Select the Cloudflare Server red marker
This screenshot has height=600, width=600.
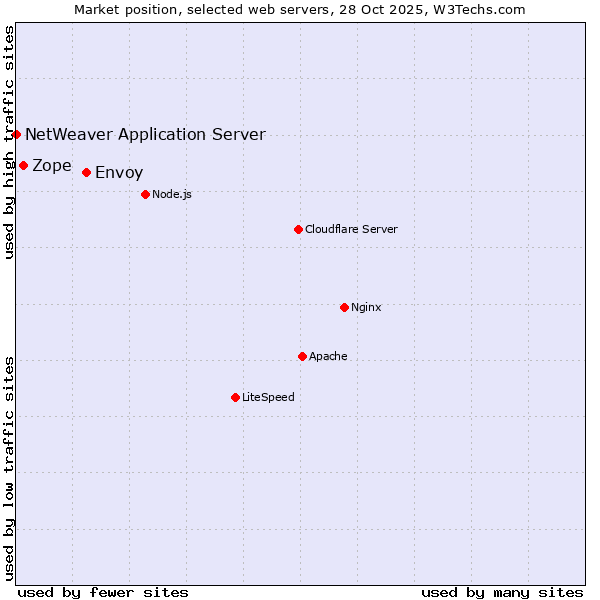[298, 229]
